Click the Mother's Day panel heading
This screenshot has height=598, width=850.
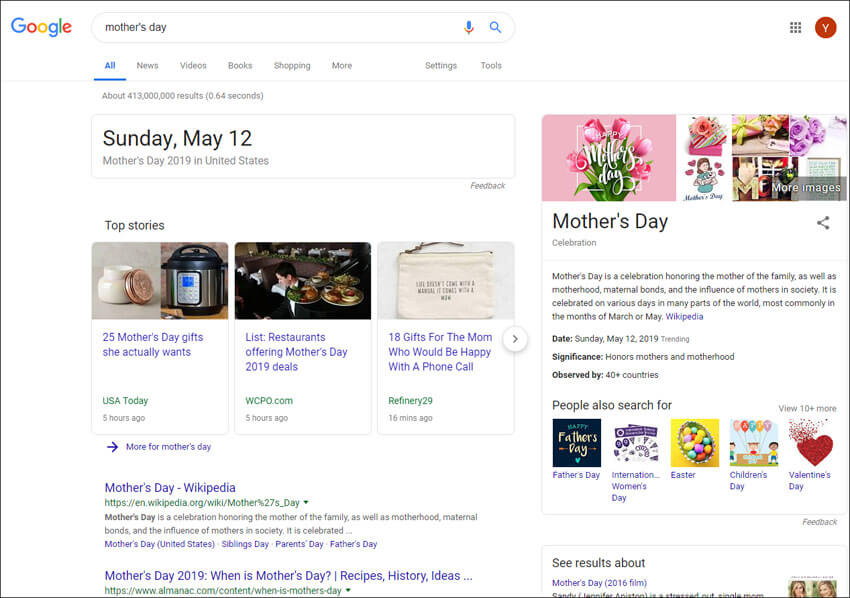pos(610,221)
